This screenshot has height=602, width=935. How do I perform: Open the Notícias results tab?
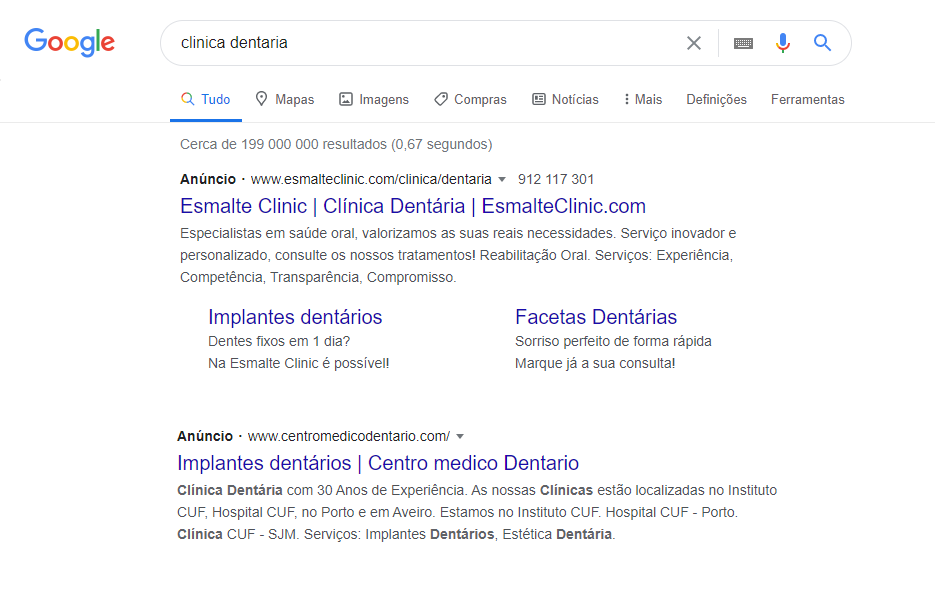pyautogui.click(x=565, y=99)
